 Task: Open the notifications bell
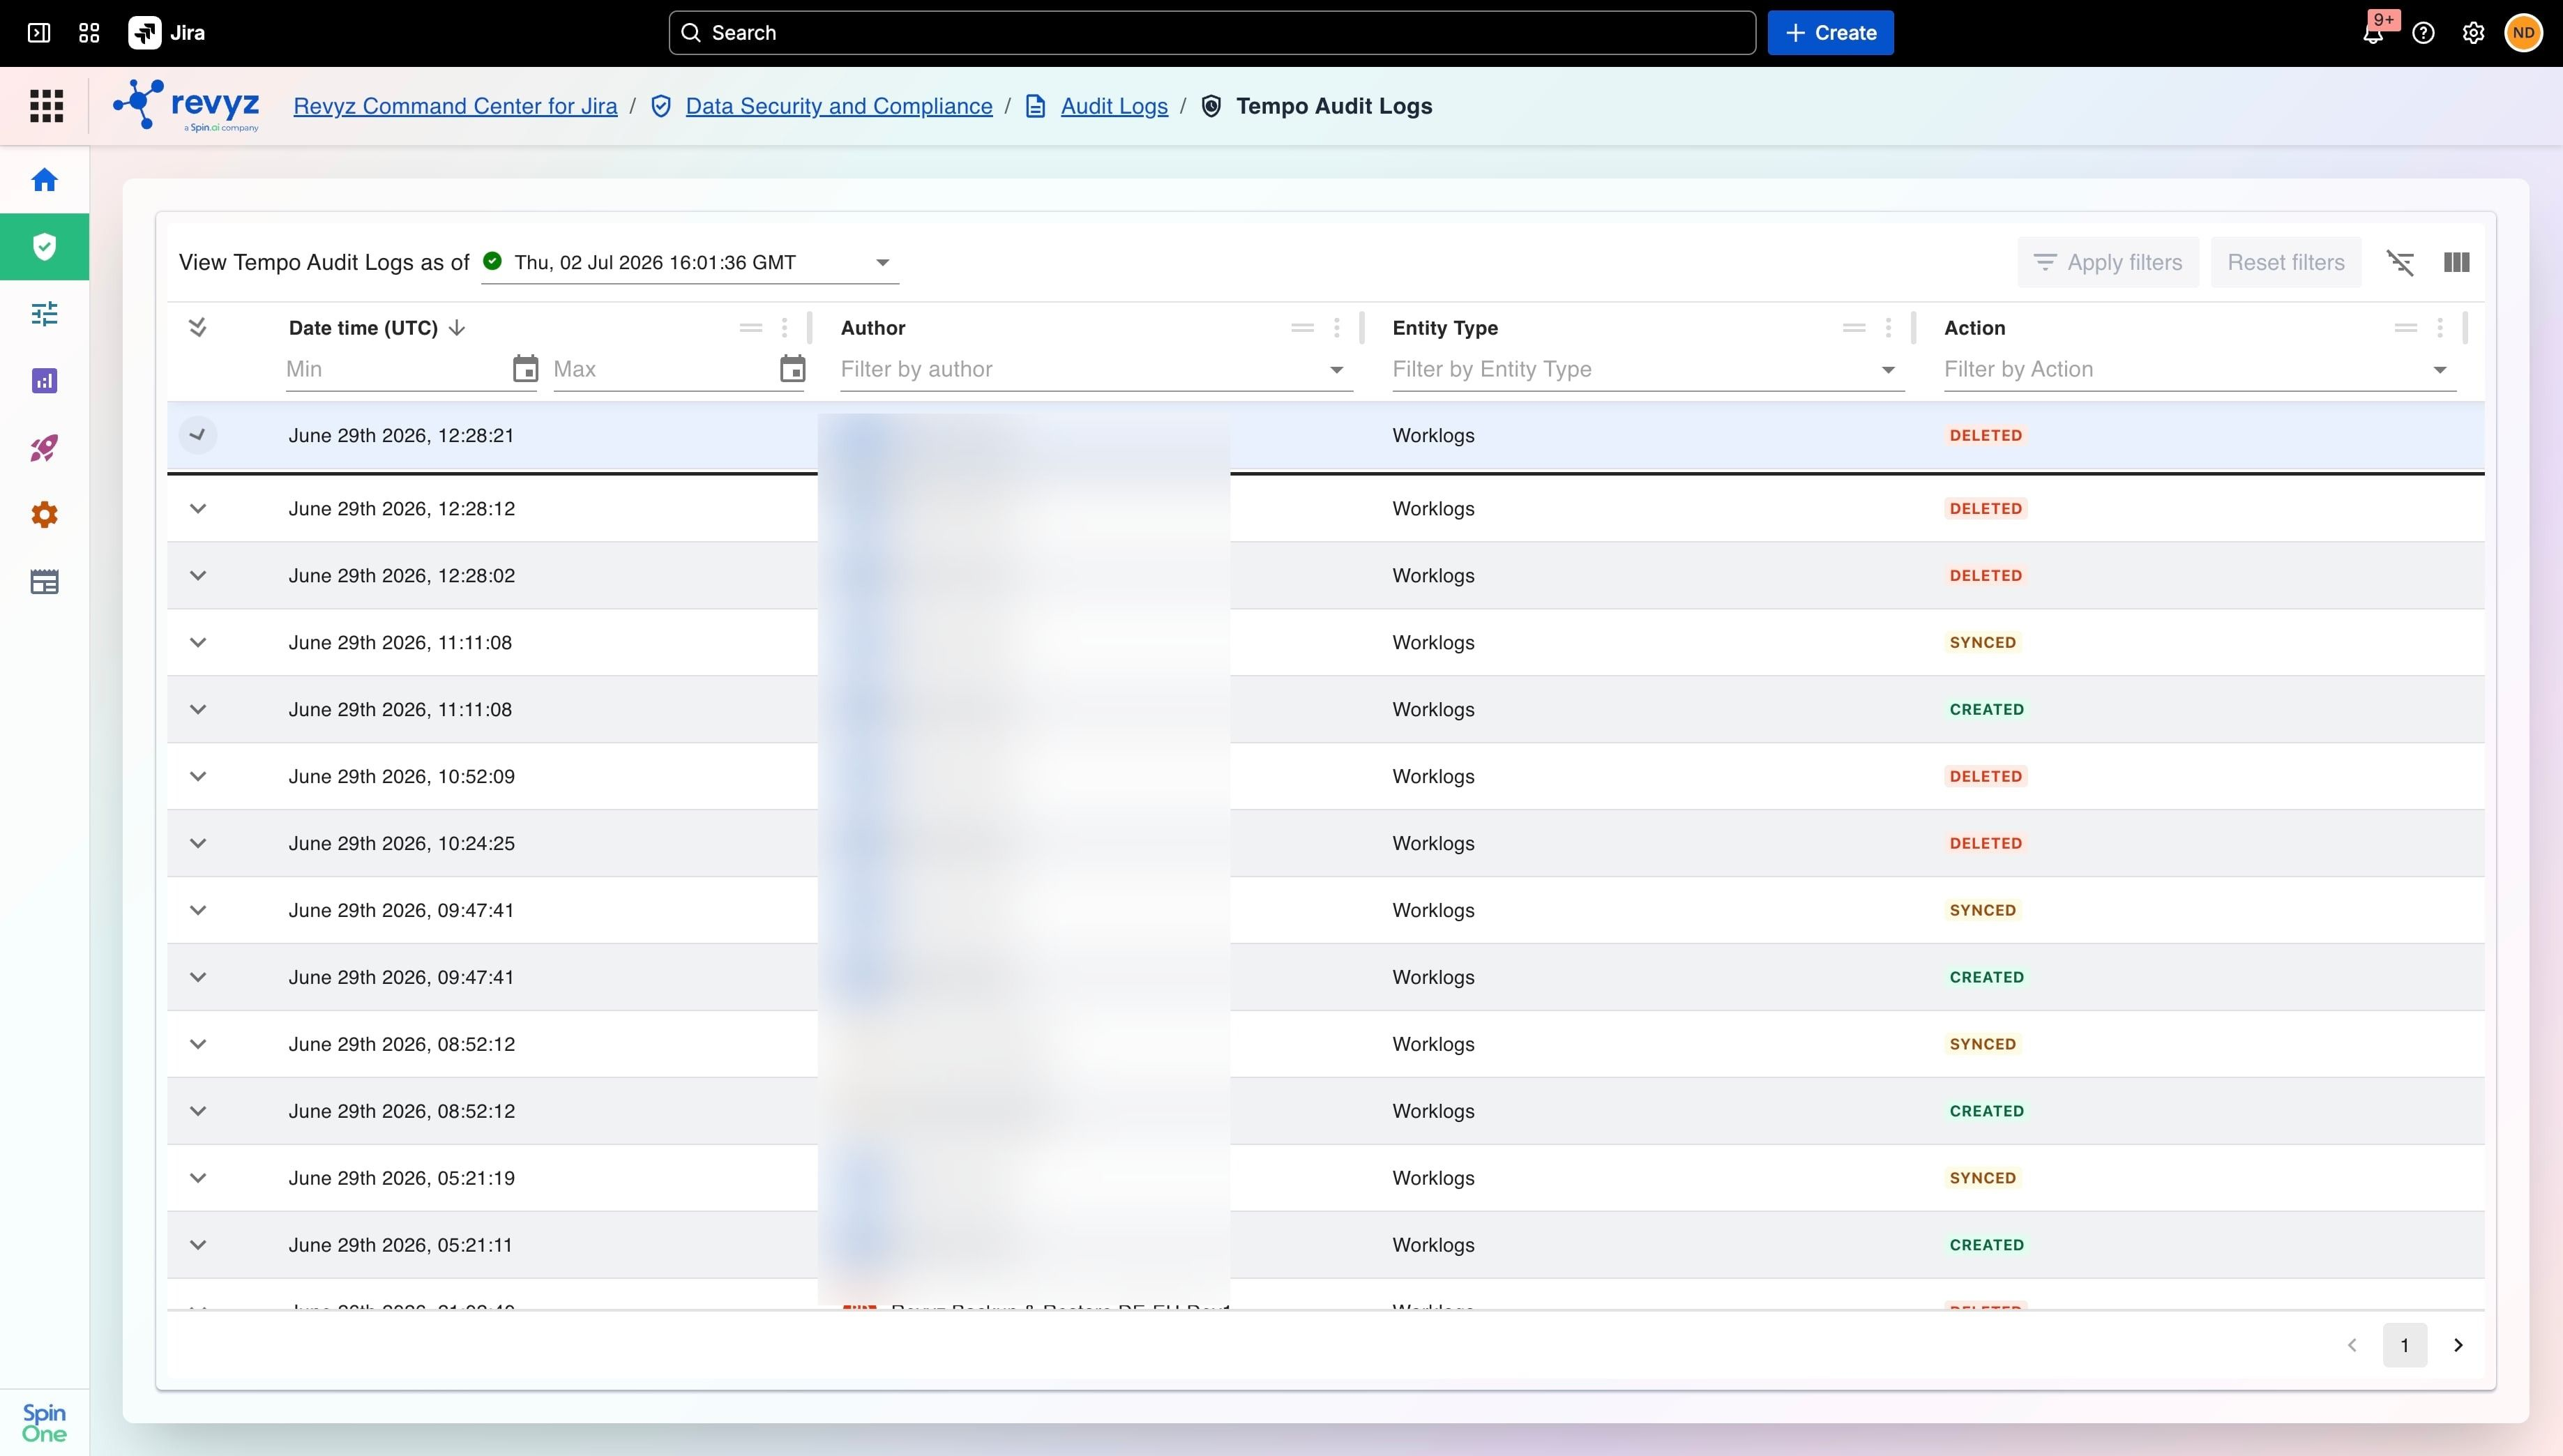[x=2373, y=33]
